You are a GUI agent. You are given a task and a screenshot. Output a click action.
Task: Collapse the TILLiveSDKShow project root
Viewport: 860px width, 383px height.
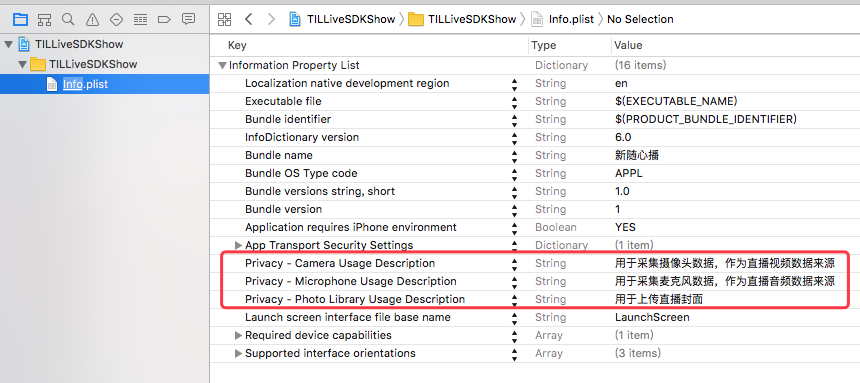coord(8,44)
